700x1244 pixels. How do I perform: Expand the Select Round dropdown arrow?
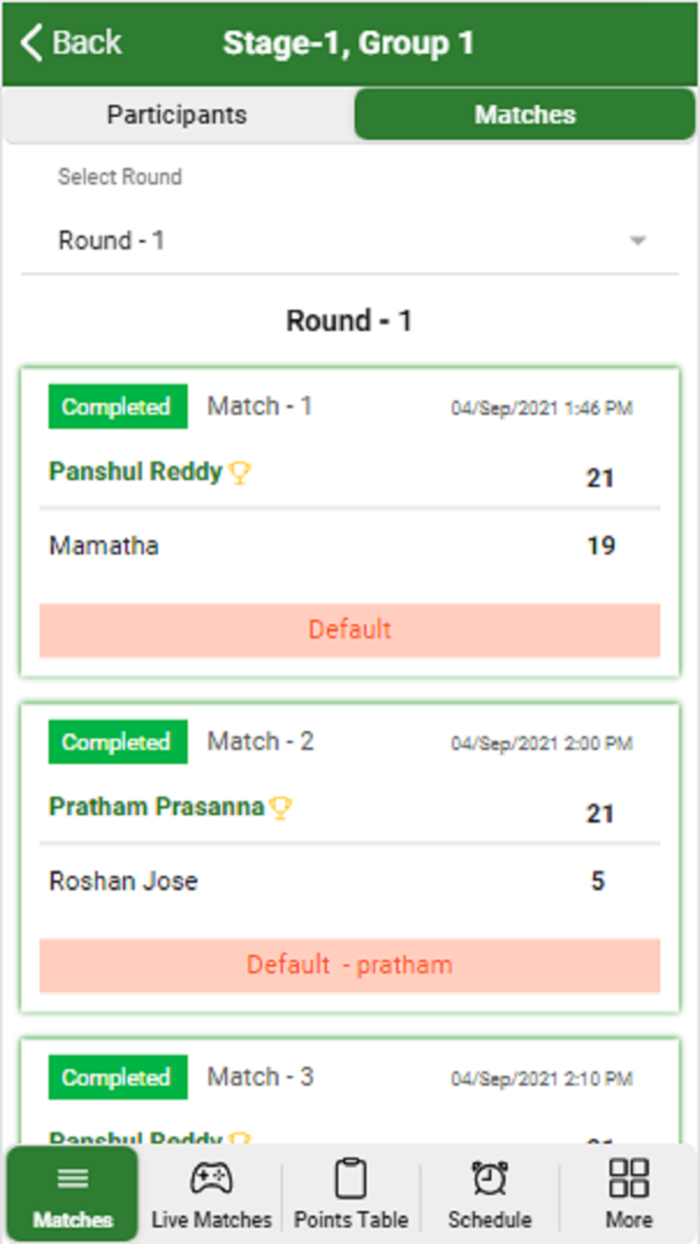tap(638, 241)
